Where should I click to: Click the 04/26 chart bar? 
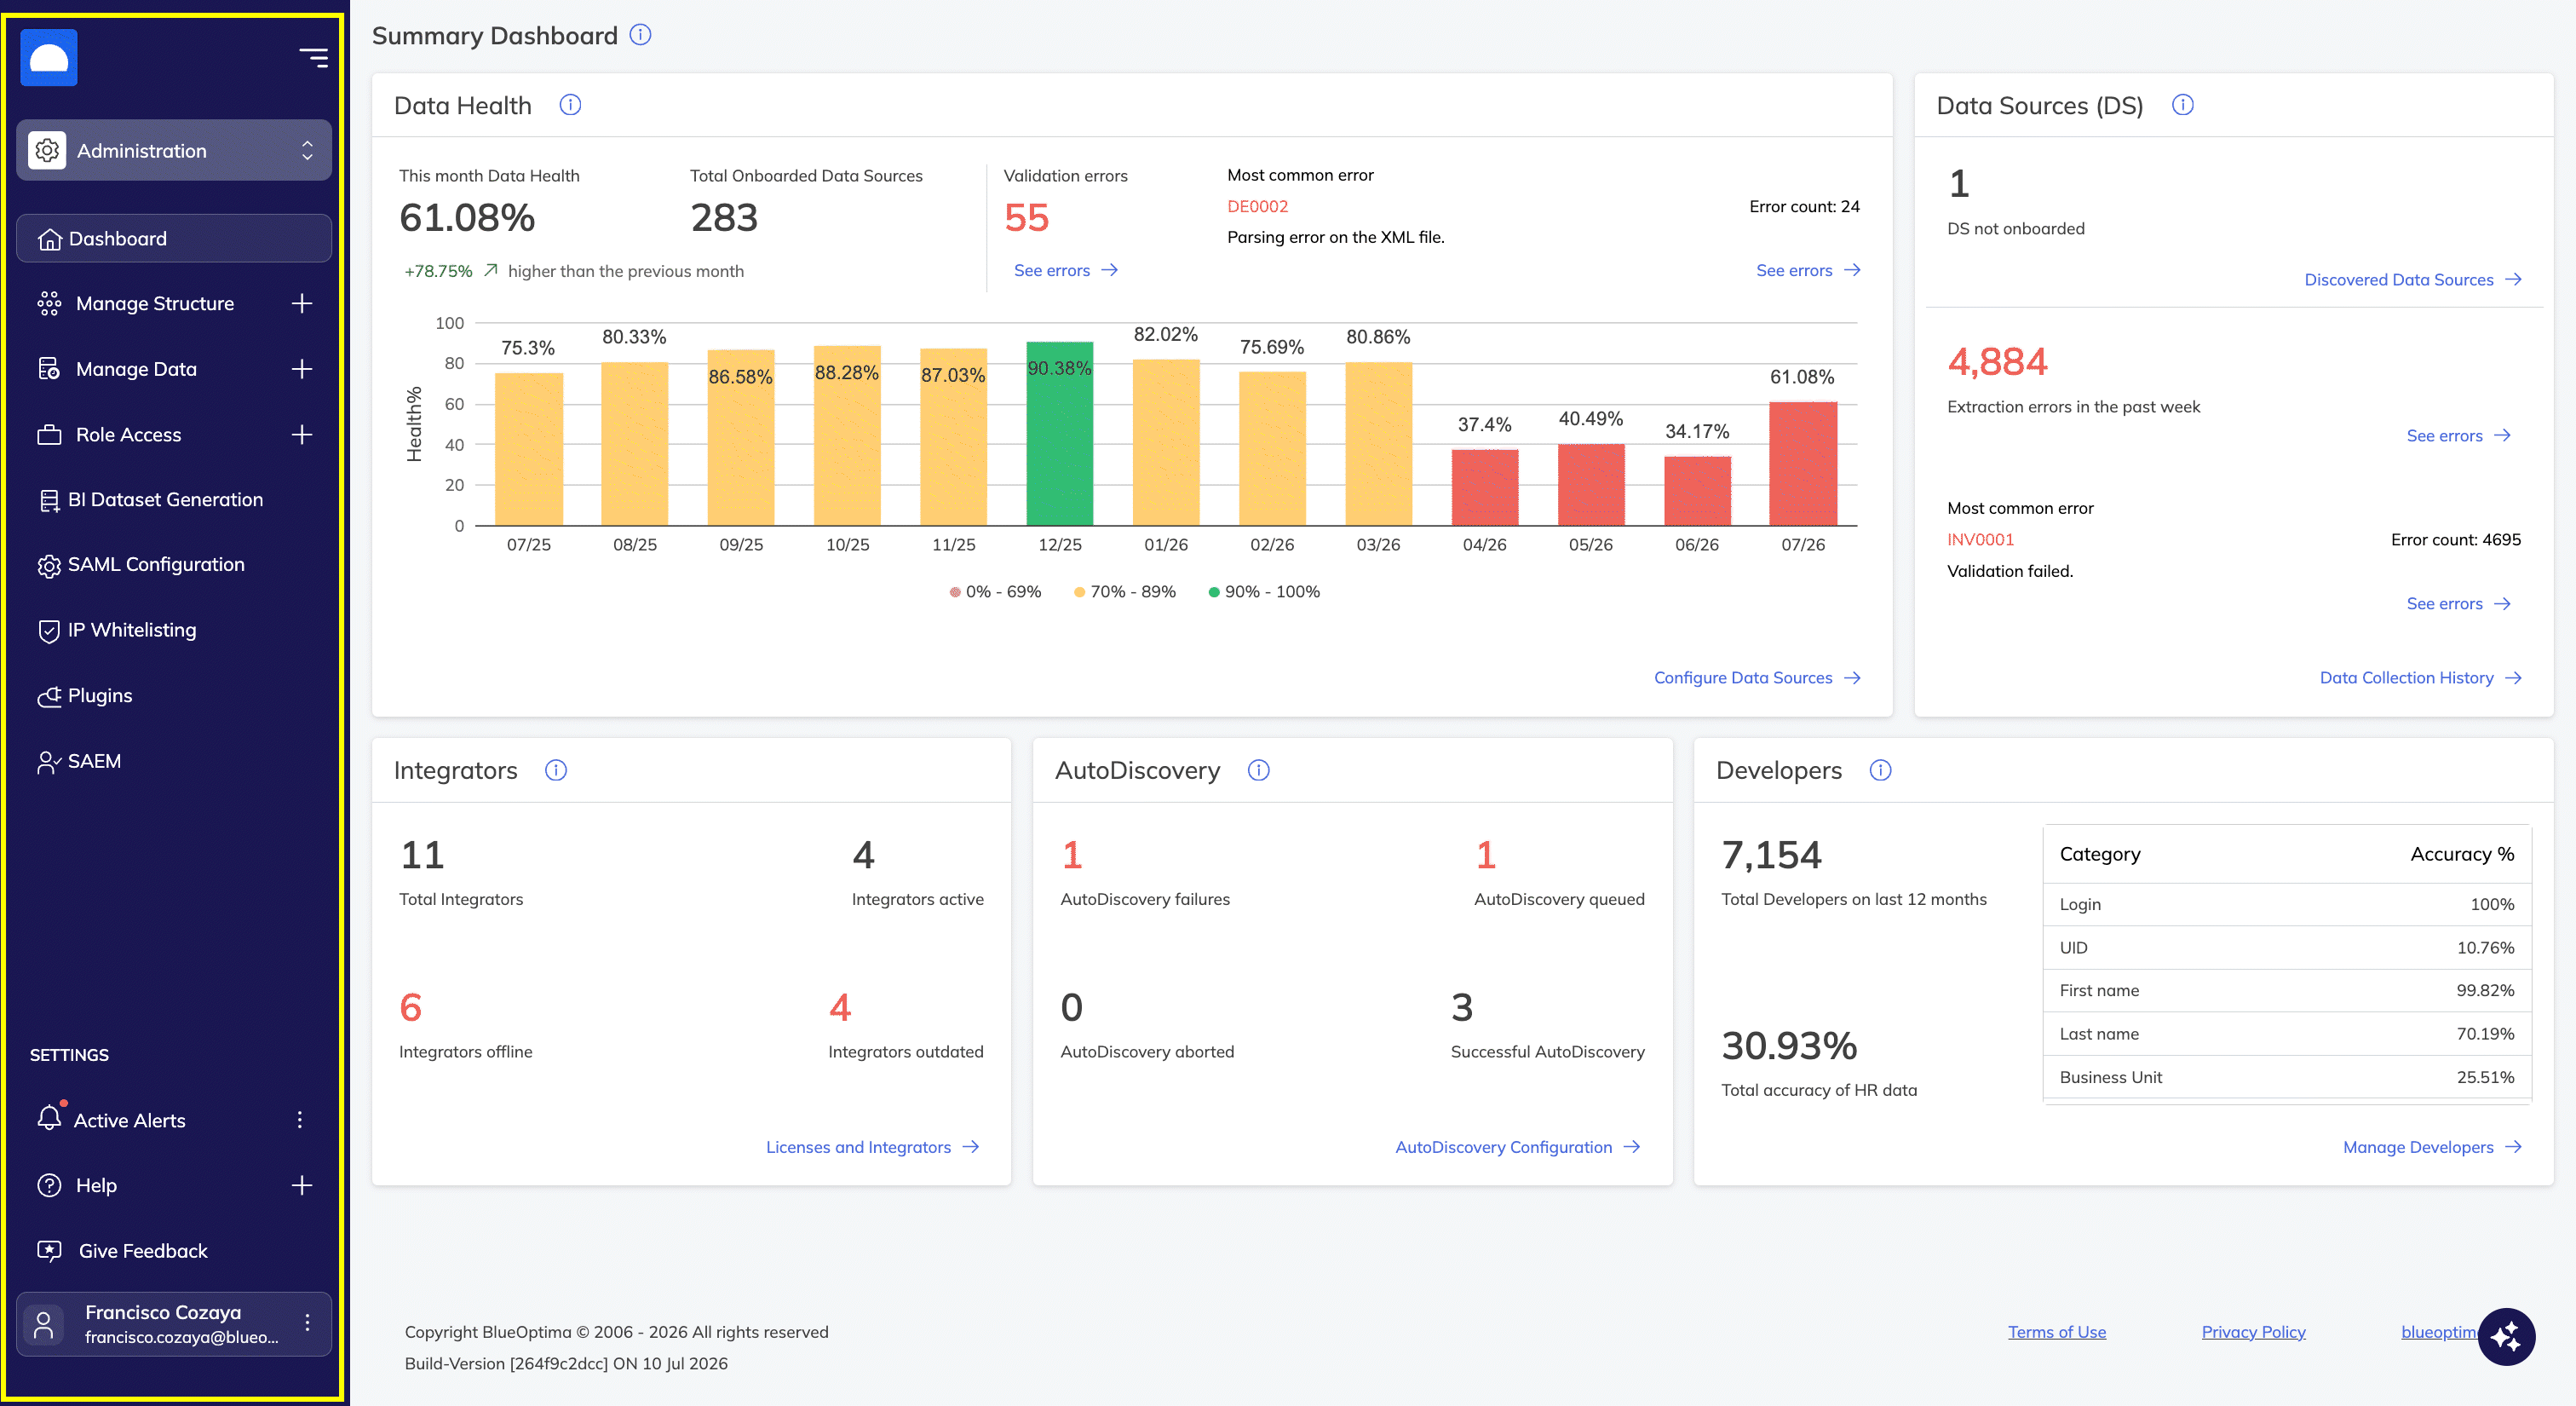pos(1485,487)
